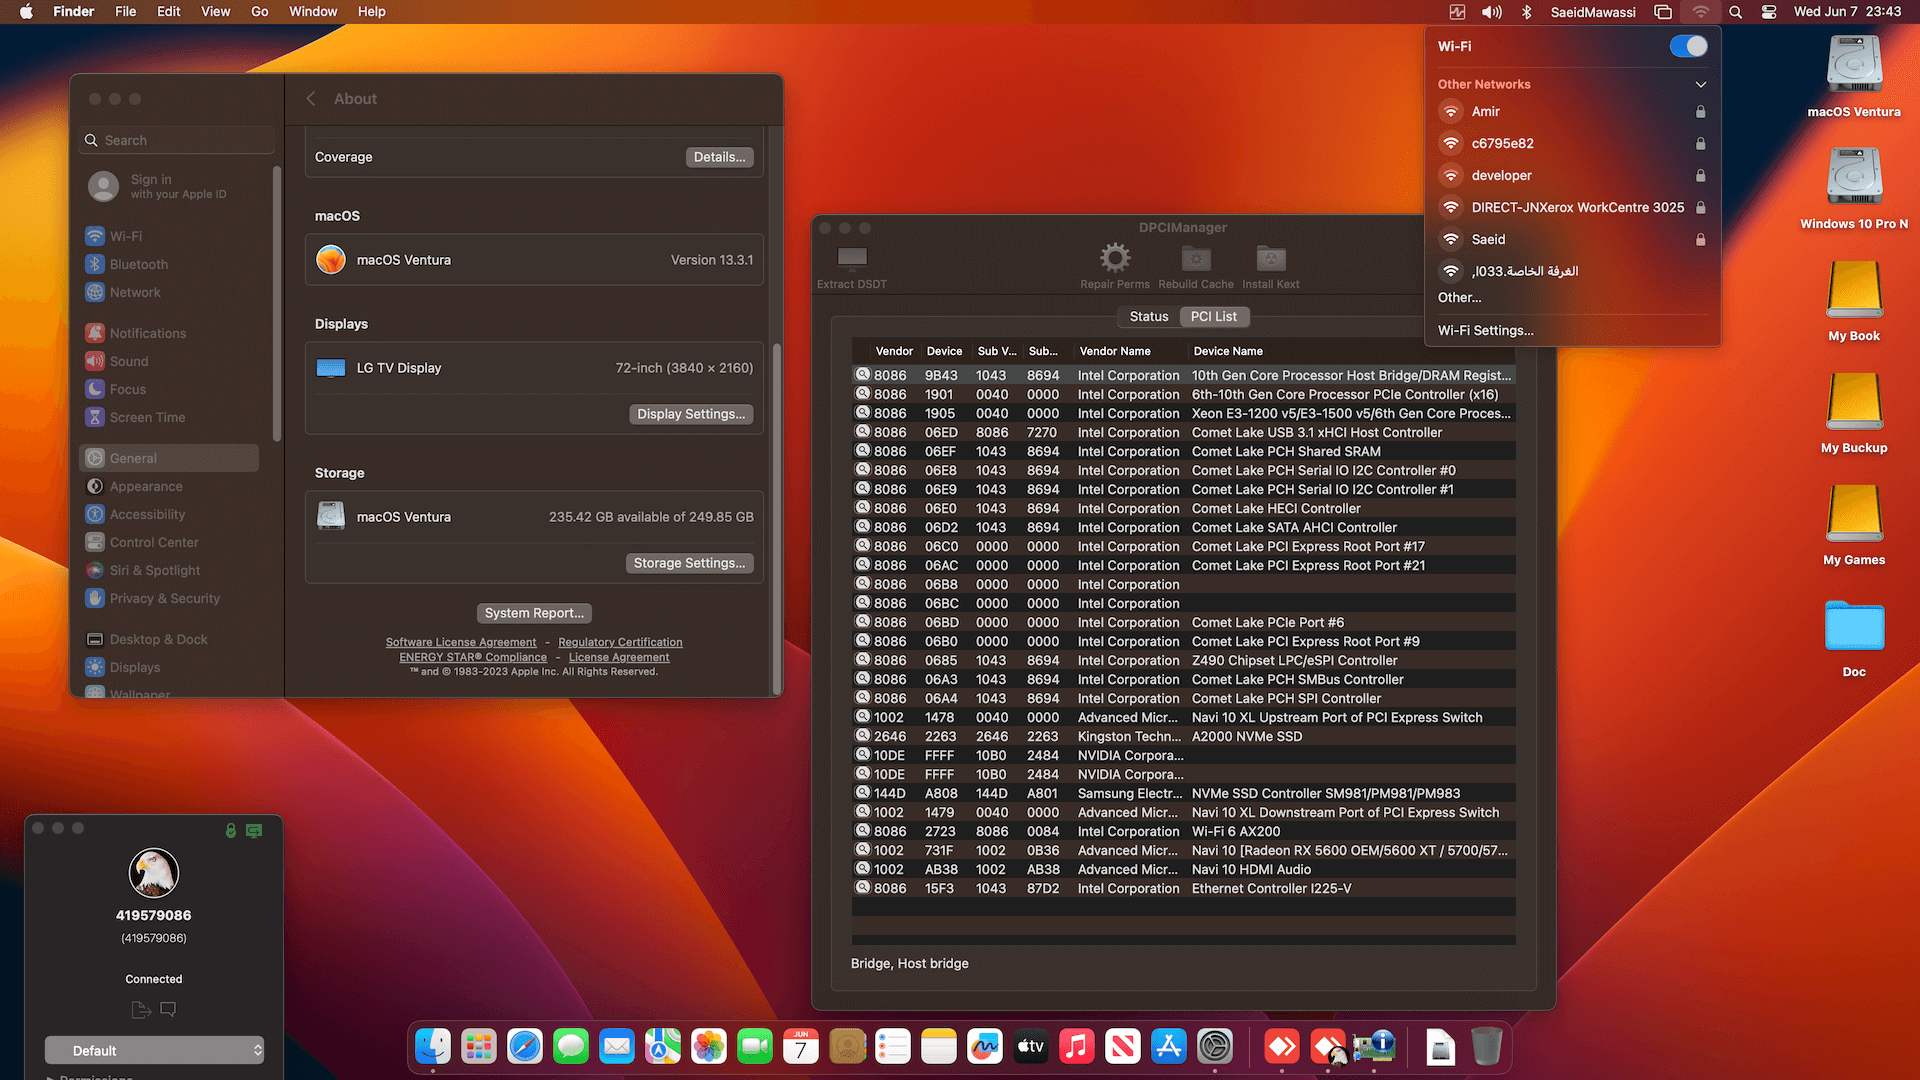Open App Store from the Dock
This screenshot has height=1080, width=1920.
(1169, 1047)
